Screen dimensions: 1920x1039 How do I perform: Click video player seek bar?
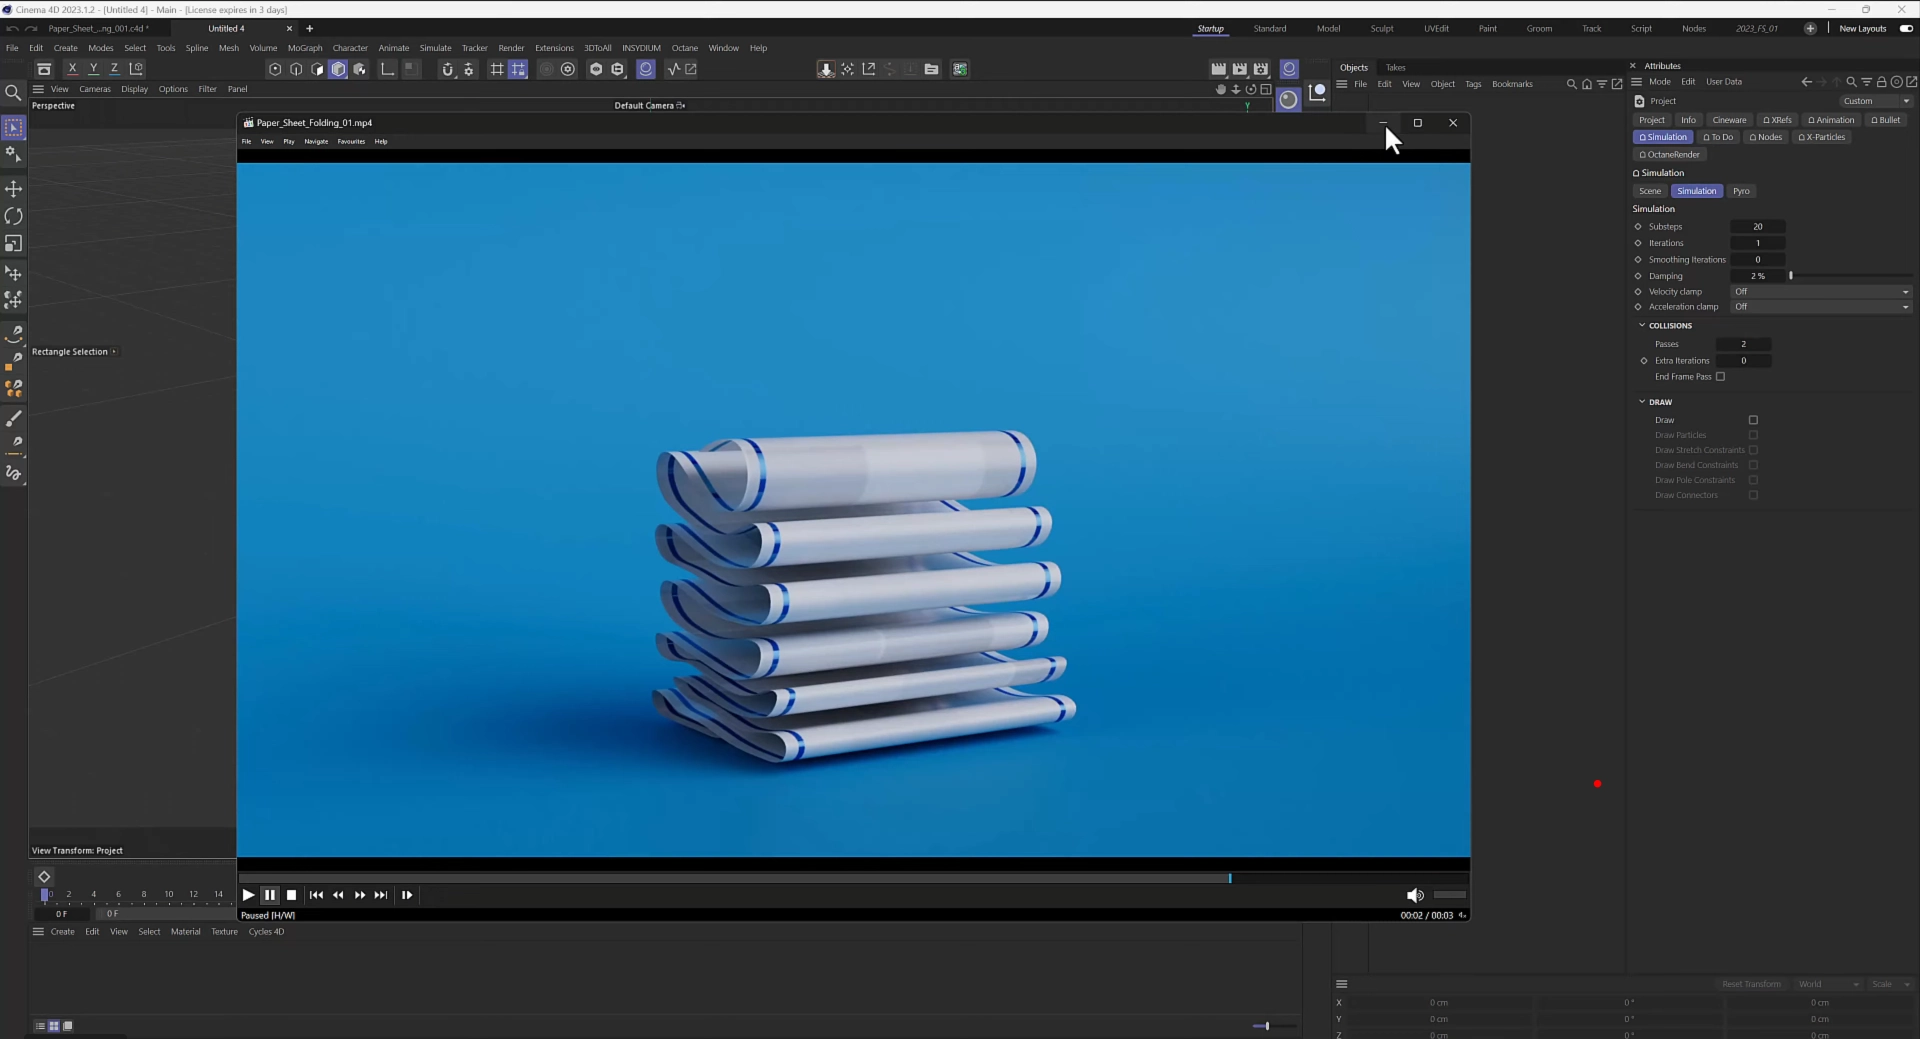[x=853, y=878]
